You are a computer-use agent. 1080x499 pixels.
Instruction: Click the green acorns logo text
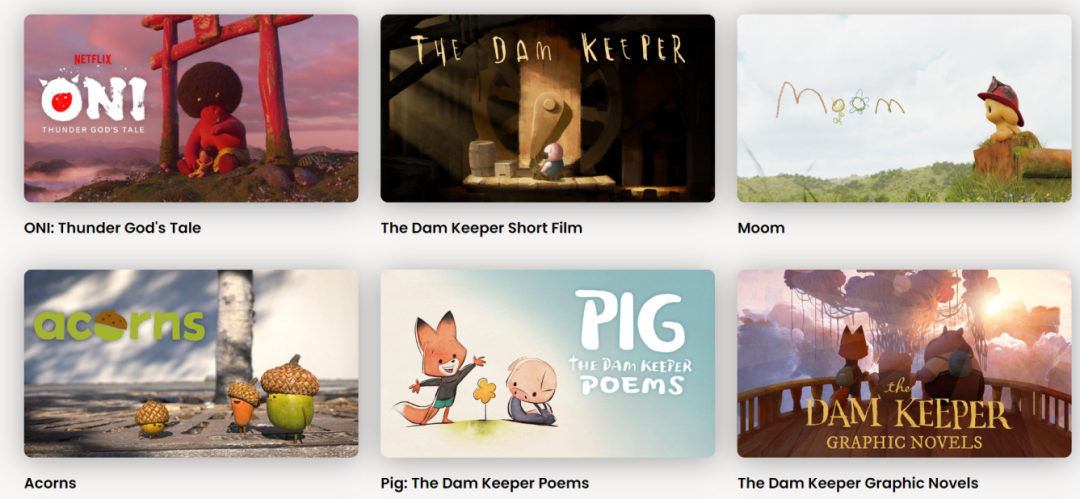pos(119,325)
